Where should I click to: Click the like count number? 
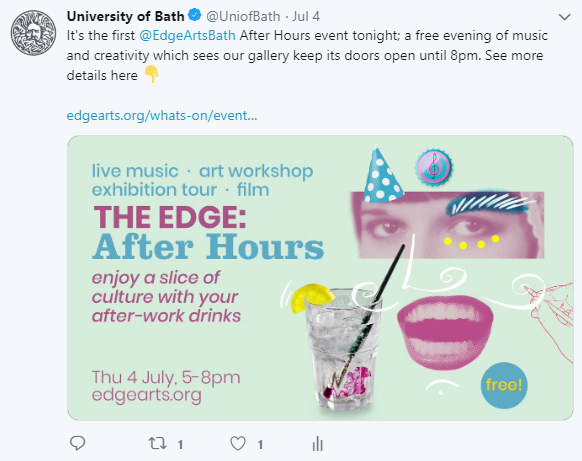260,444
